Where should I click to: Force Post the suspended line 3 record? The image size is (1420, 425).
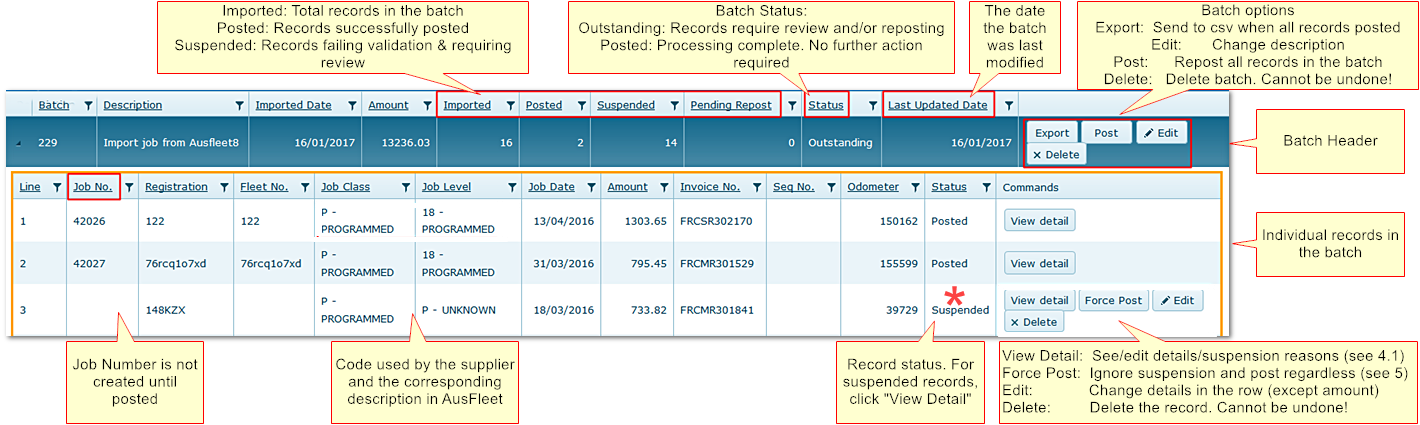click(1114, 300)
